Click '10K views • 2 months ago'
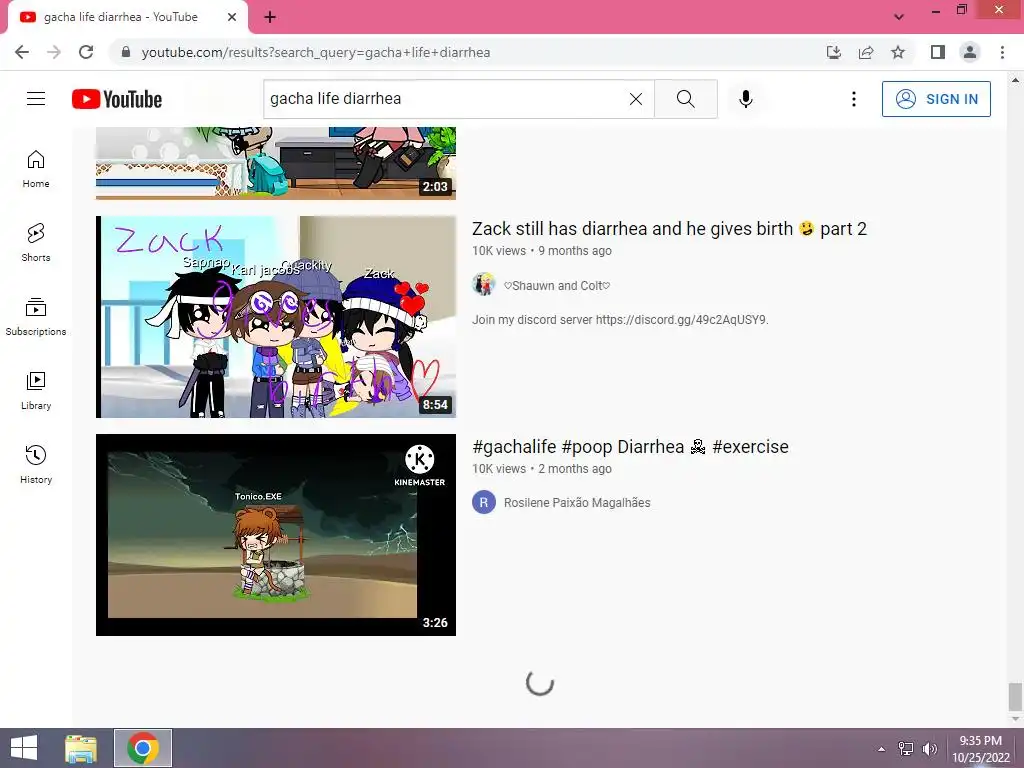Image resolution: width=1024 pixels, height=768 pixels. [542, 469]
